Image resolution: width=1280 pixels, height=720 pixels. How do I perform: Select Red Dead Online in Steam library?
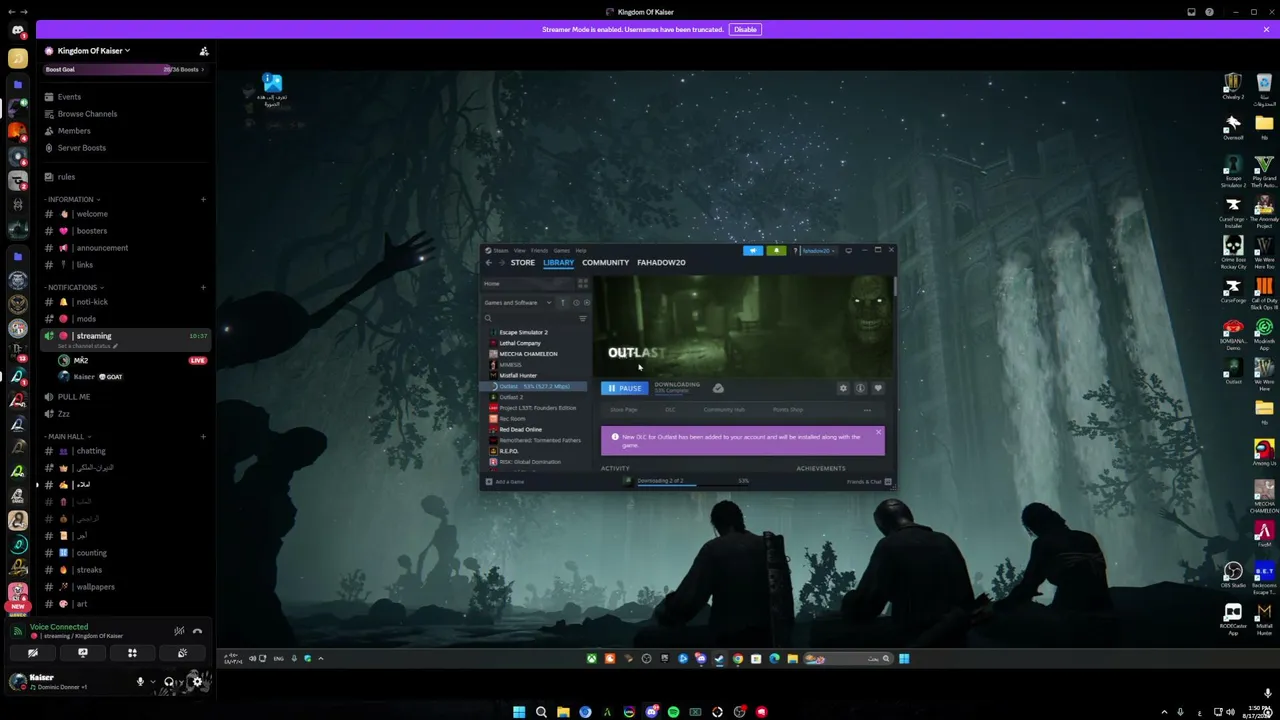pyautogui.click(x=520, y=429)
